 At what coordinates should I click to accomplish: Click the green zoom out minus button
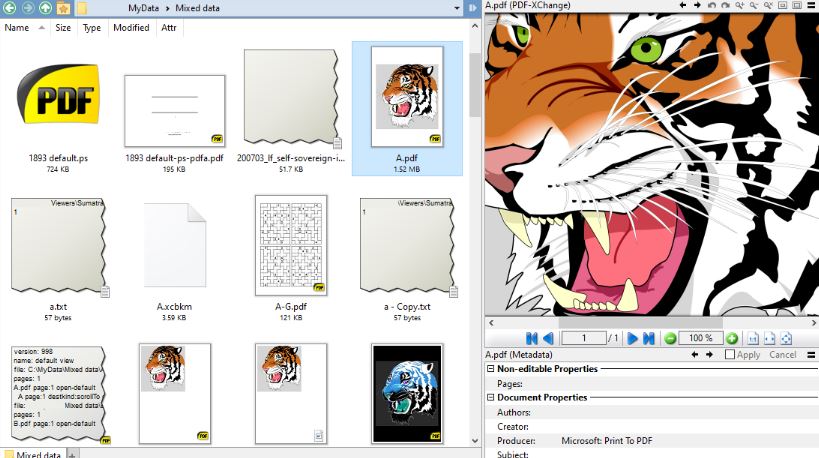coord(670,338)
